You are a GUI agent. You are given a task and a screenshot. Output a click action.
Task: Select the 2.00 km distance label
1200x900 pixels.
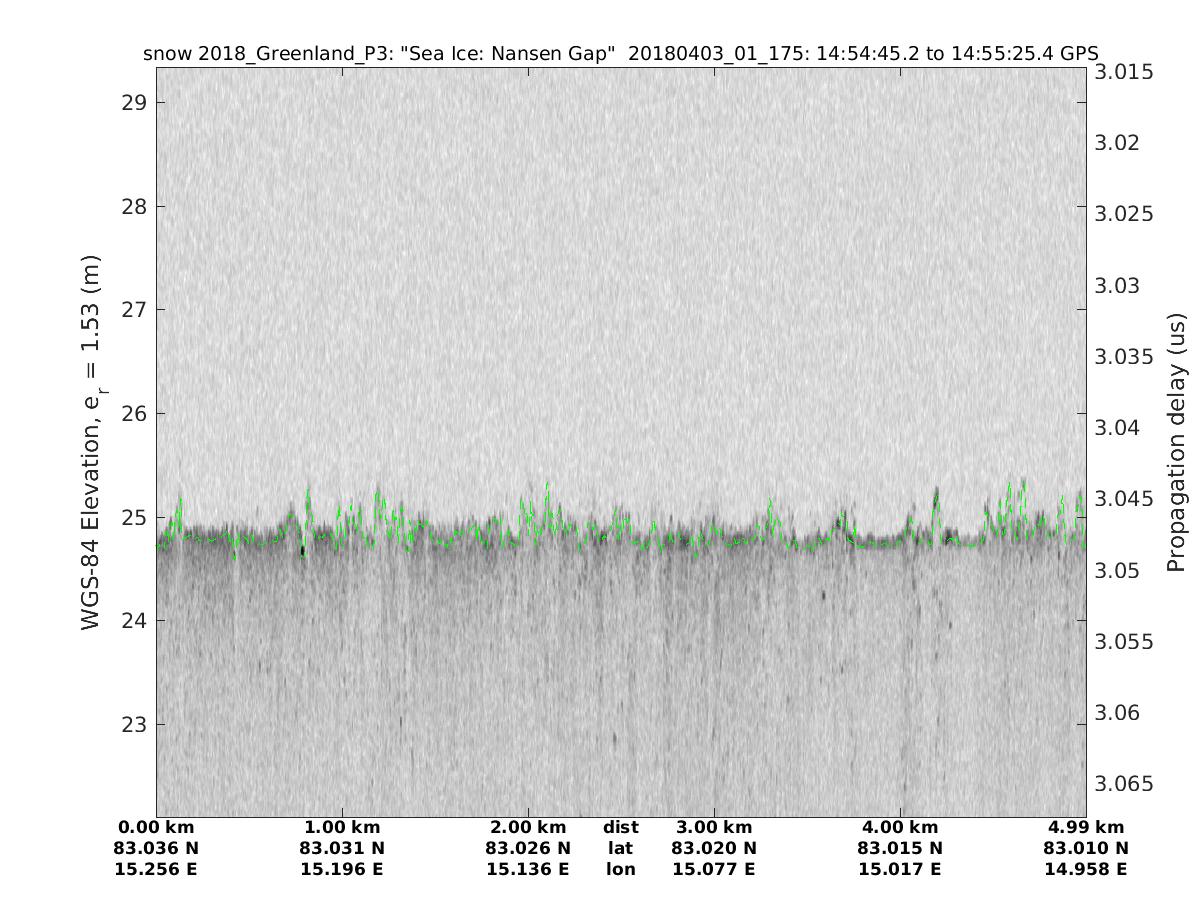point(528,828)
